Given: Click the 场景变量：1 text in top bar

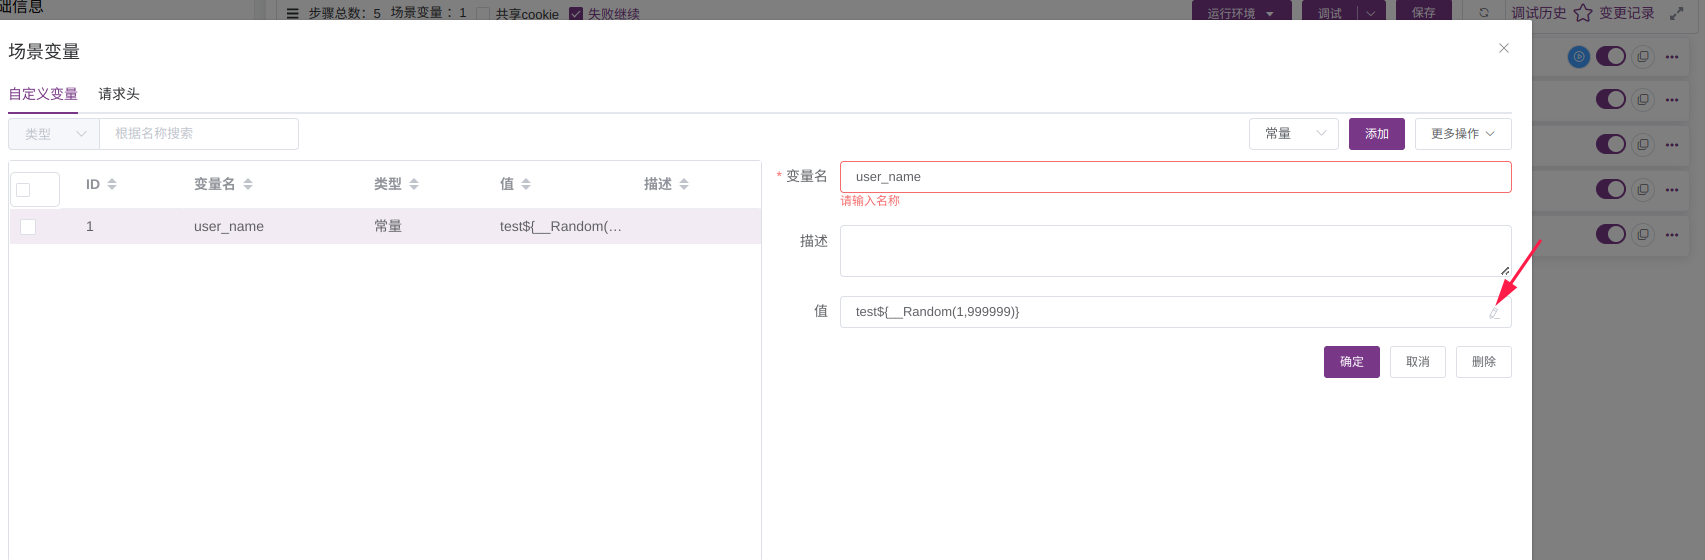Looking at the screenshot, I should 429,14.
